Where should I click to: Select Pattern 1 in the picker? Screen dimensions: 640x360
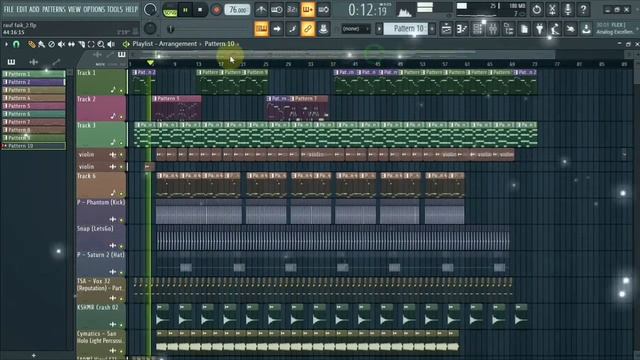pyautogui.click(x=34, y=74)
